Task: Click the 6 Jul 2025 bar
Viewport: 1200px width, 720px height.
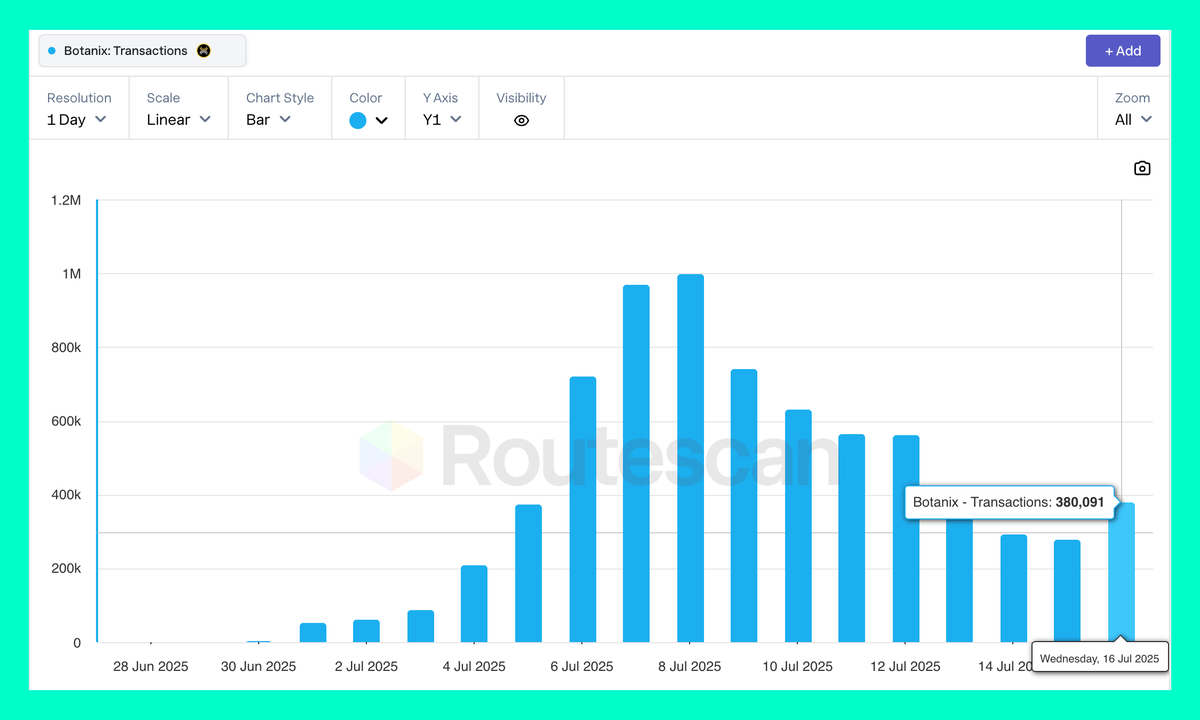Action: click(x=582, y=510)
